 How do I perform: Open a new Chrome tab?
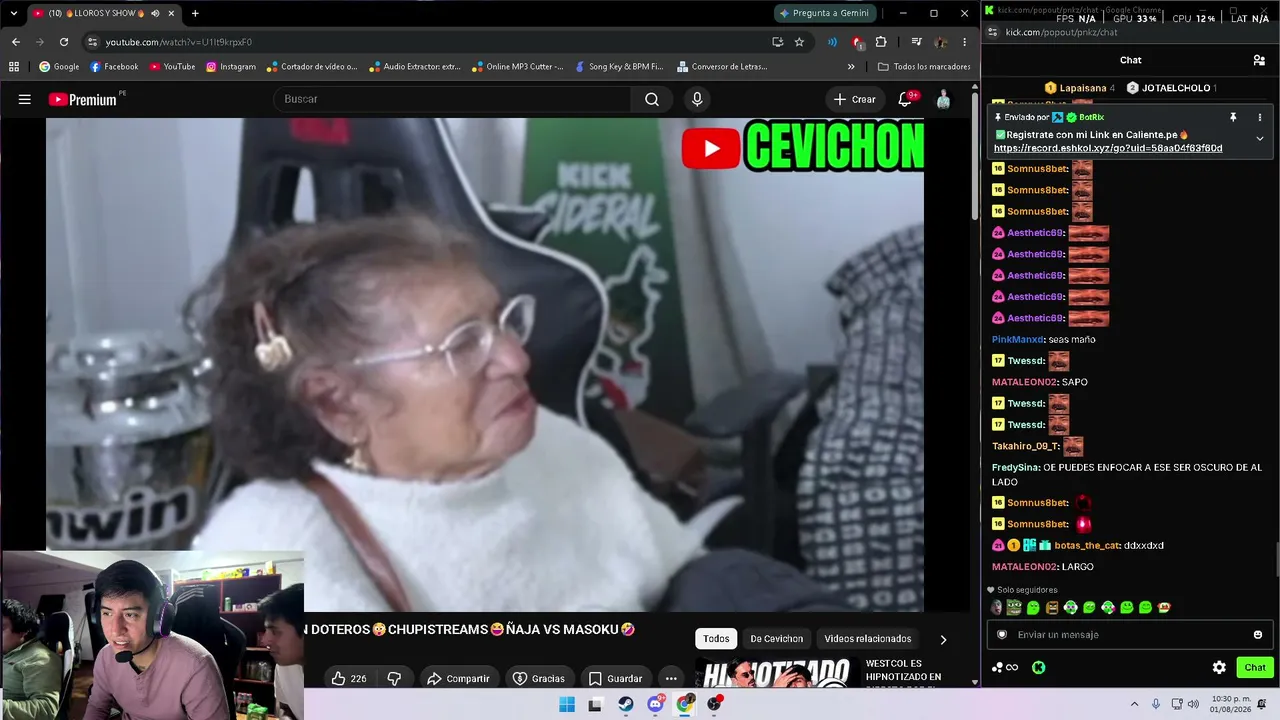(x=195, y=13)
